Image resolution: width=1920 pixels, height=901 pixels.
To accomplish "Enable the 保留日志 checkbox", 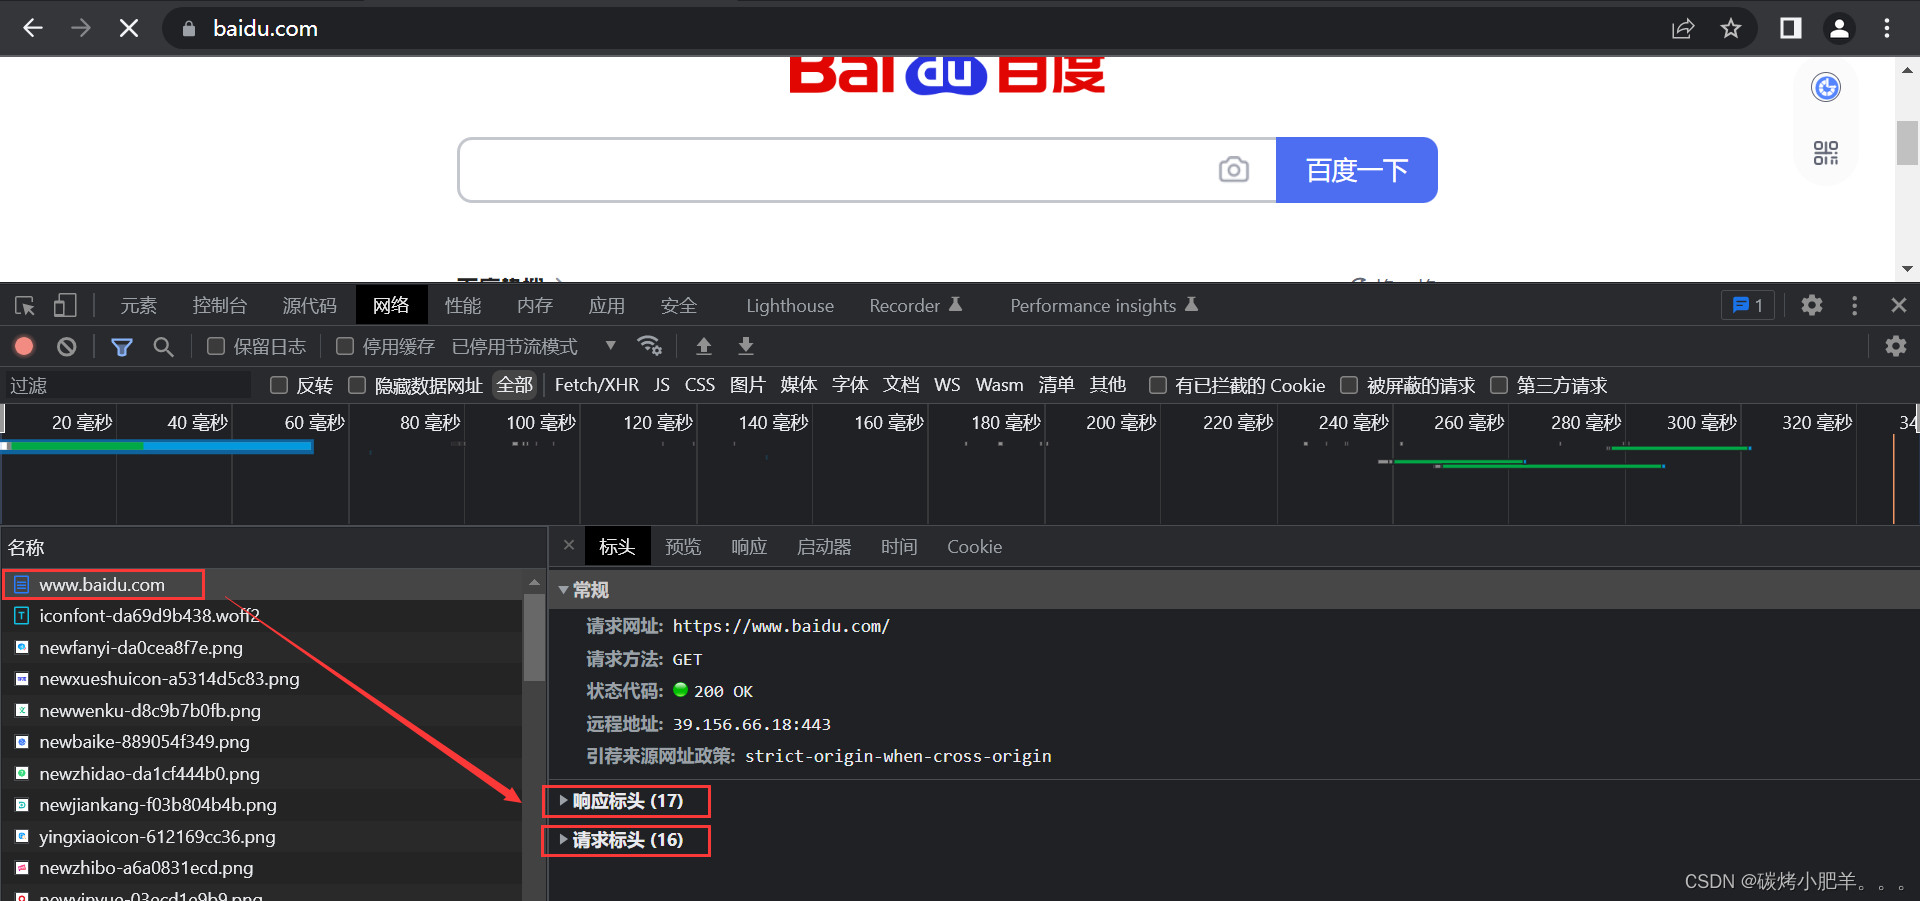I will tap(216, 346).
